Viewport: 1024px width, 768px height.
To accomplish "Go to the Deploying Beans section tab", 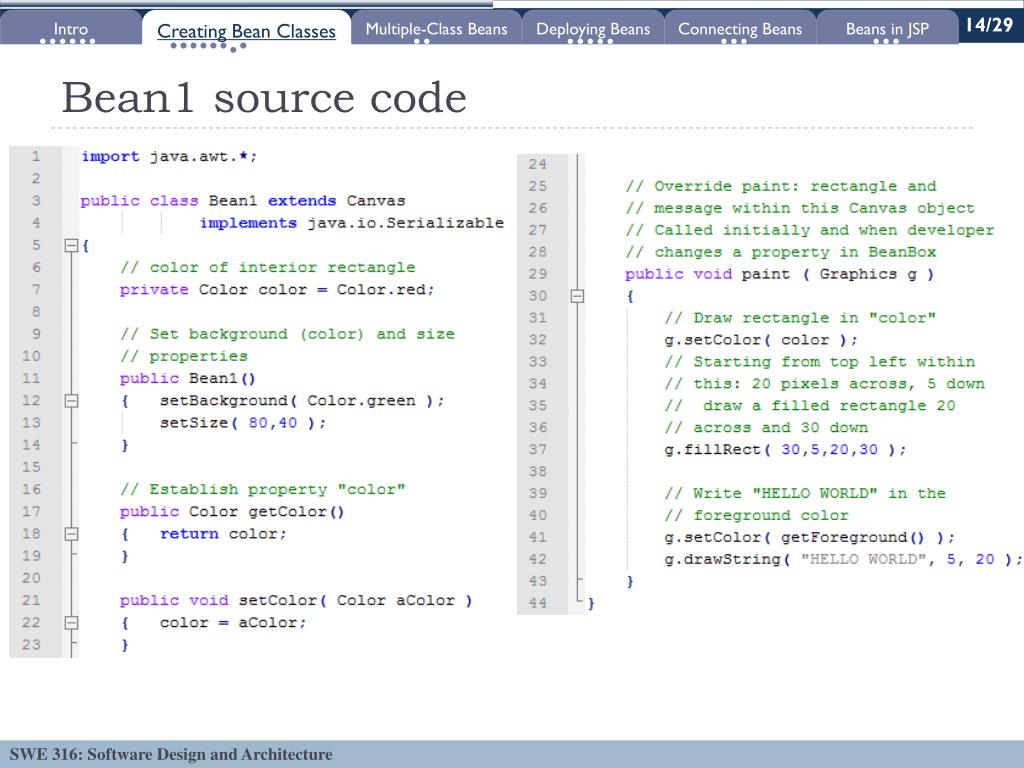I will [x=592, y=29].
